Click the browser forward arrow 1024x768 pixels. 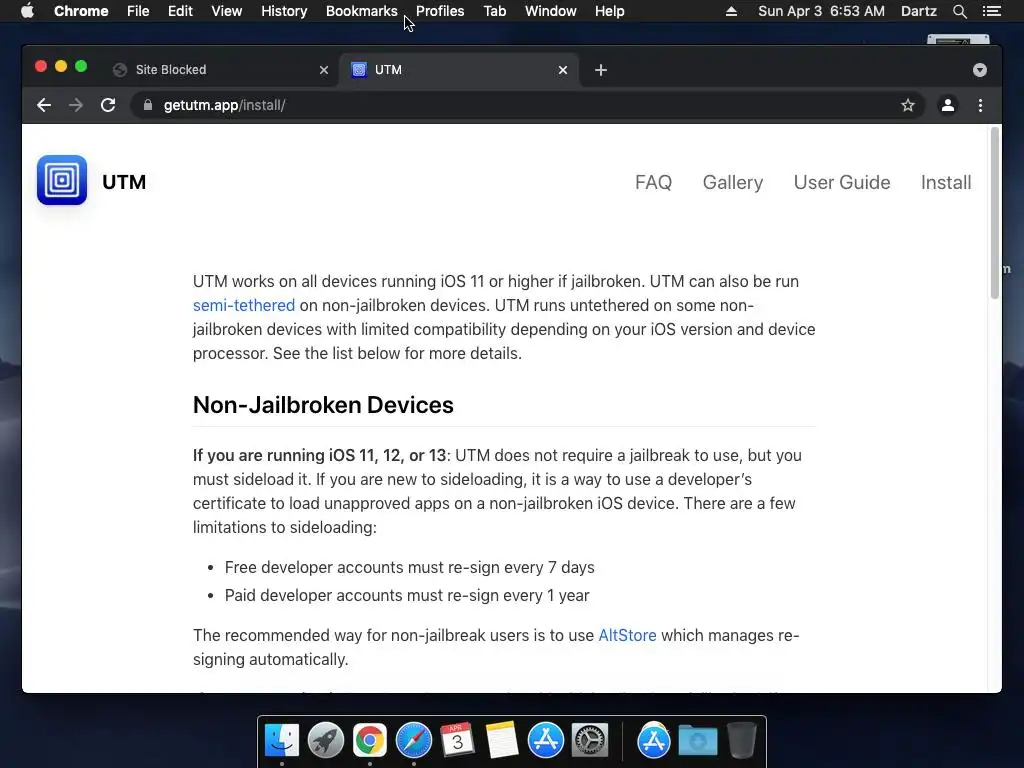point(76,105)
